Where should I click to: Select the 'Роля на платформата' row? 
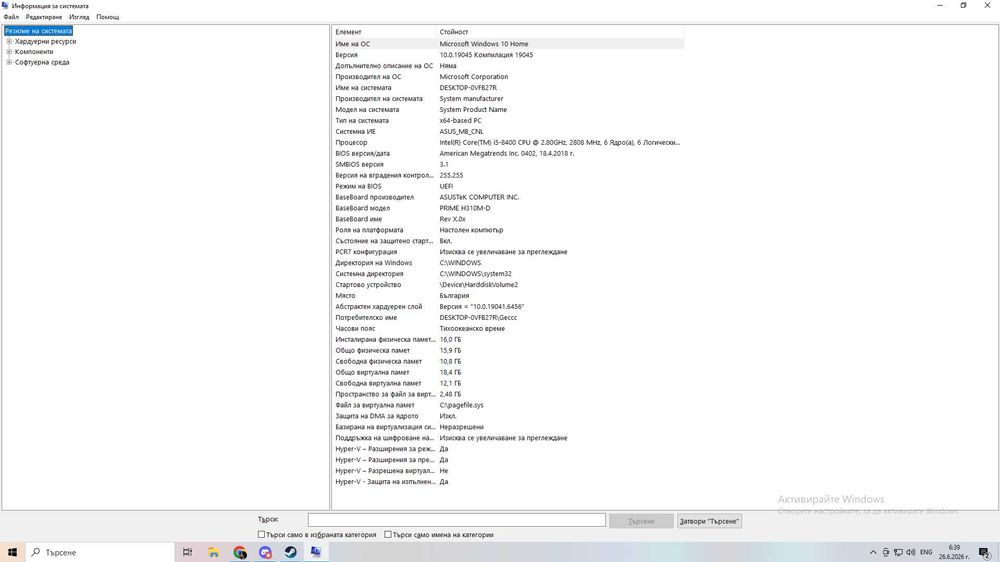(508, 230)
